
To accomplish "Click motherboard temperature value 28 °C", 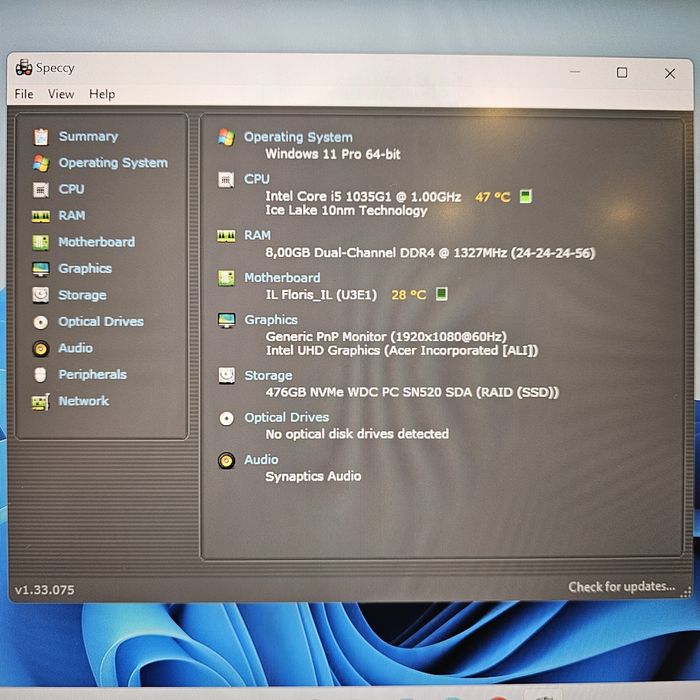I will (409, 295).
